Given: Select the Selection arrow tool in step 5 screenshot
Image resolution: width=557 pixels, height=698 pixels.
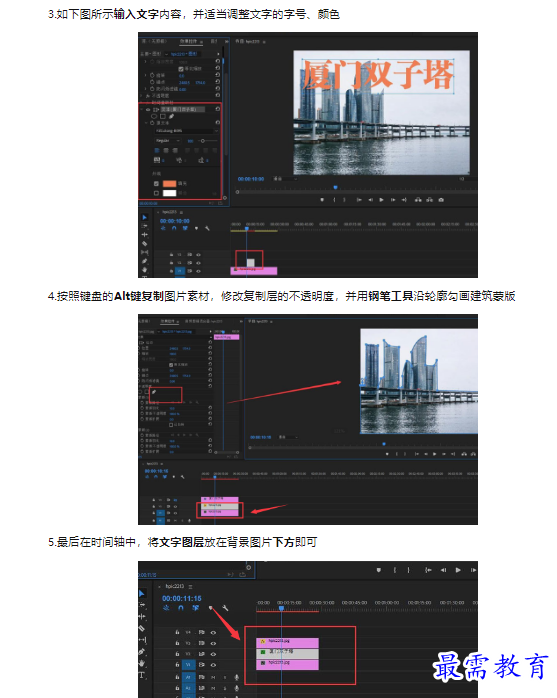Looking at the screenshot, I should [142, 594].
